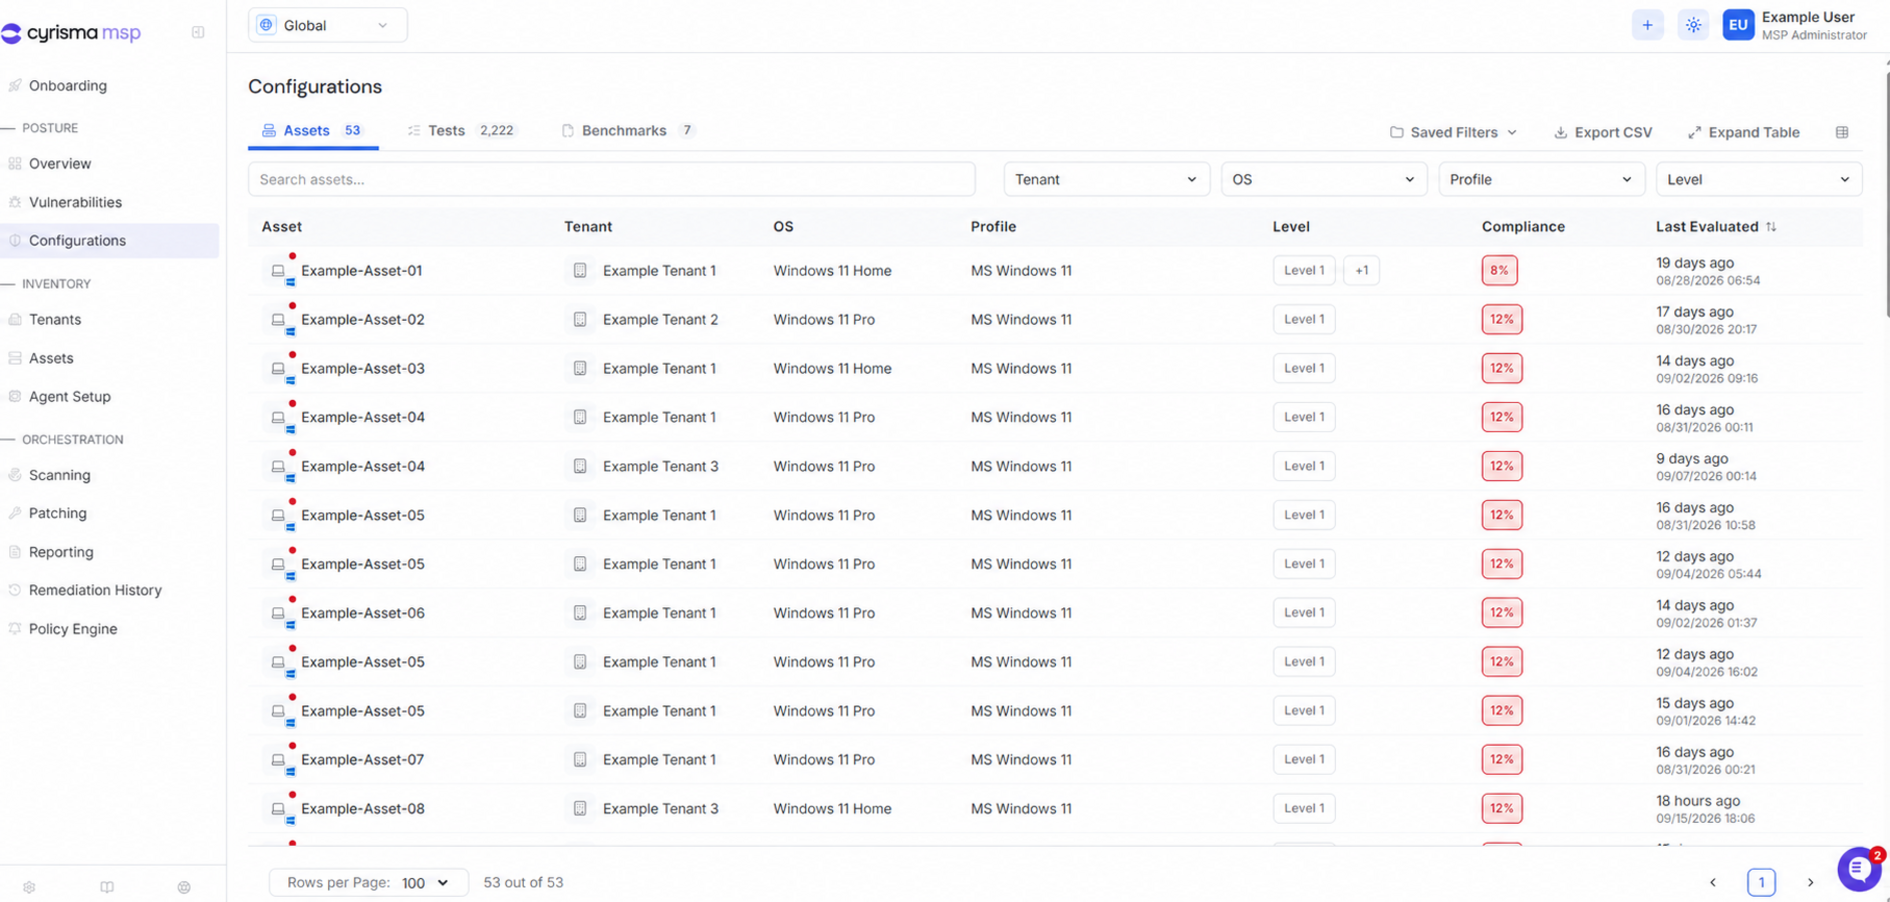Click Example-Asset-01 laptop device icon
This screenshot has height=902, width=1890.
coord(278,271)
